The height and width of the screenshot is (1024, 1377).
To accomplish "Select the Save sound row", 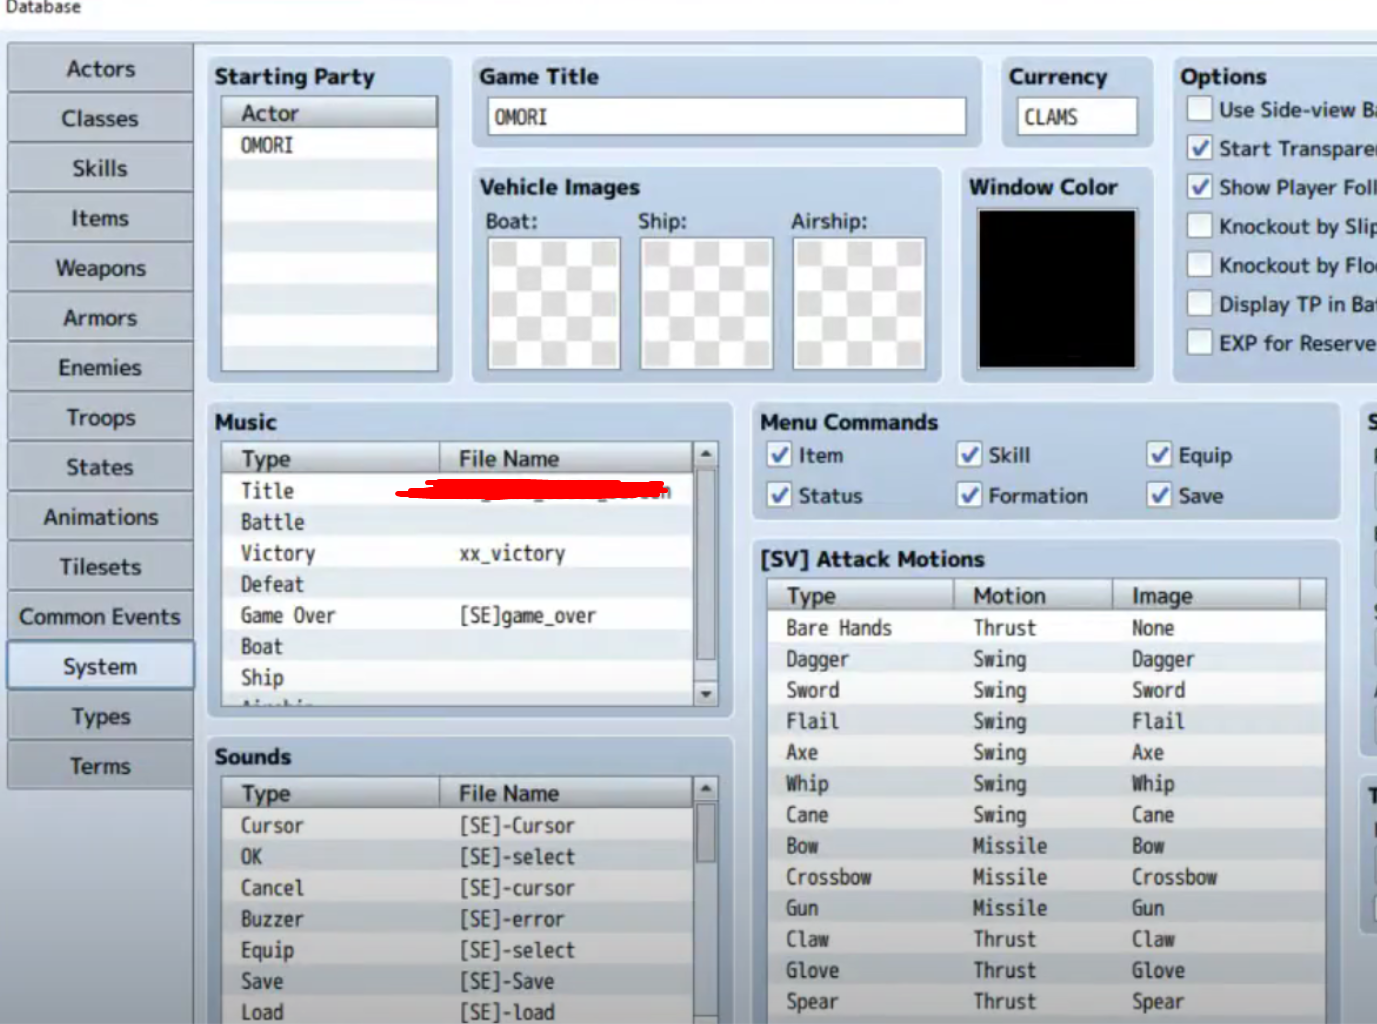I will 457,981.
